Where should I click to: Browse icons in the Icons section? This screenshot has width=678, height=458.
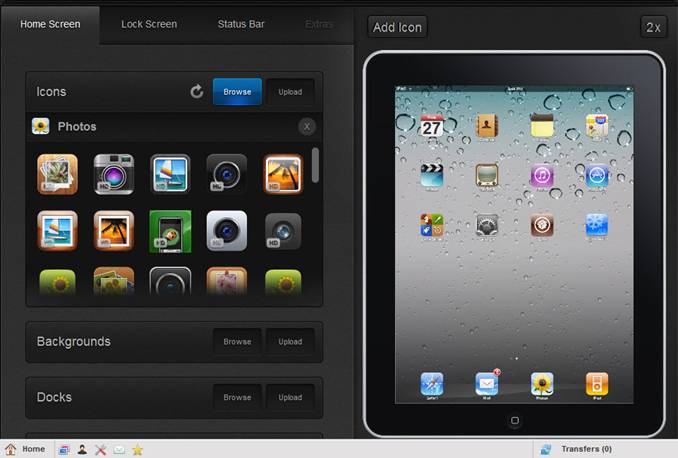click(x=237, y=92)
